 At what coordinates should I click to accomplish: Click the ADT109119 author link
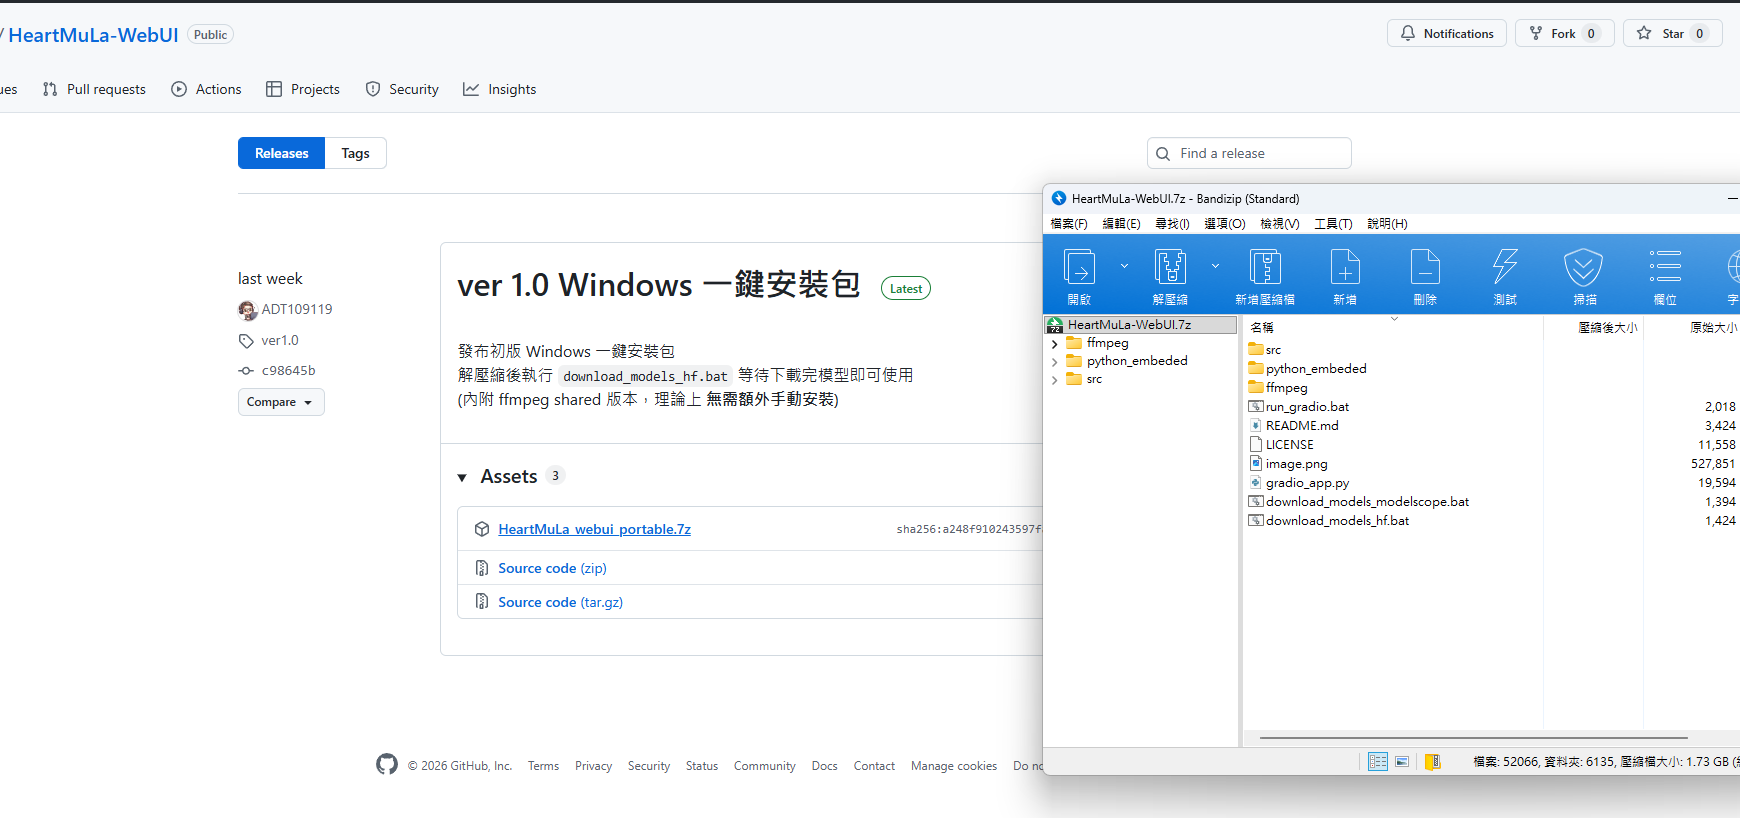(297, 310)
